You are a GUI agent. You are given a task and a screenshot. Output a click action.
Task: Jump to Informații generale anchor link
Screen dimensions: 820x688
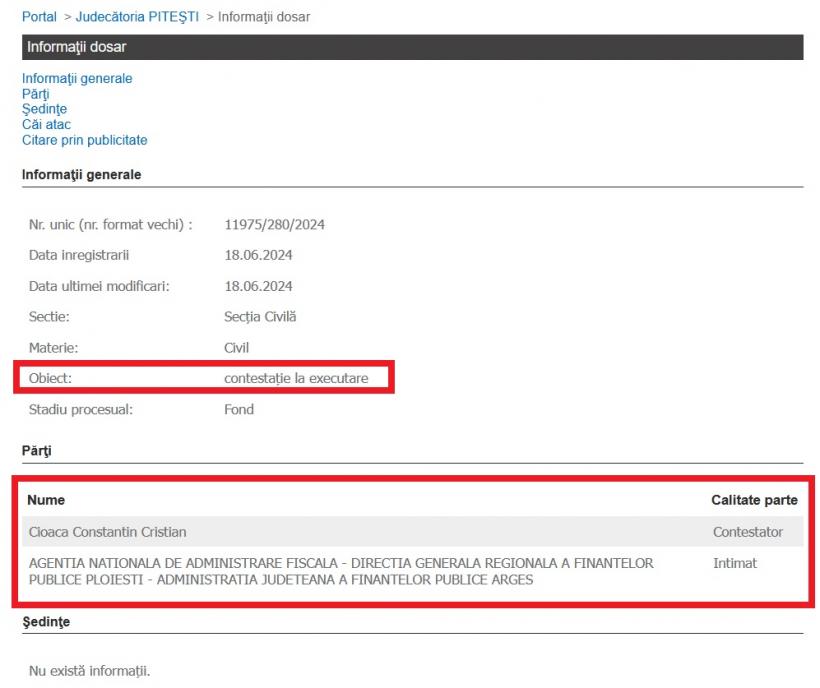[x=77, y=78]
